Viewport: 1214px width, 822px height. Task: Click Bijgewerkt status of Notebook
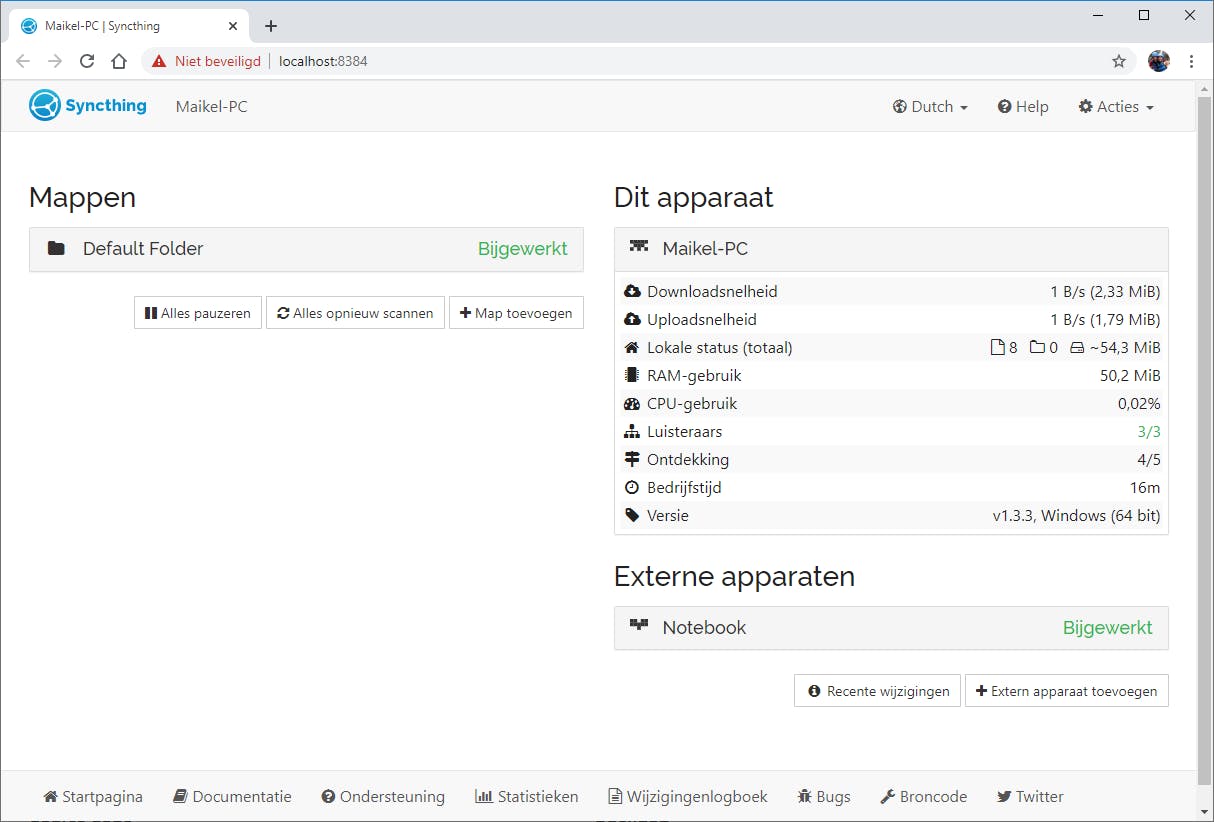coord(1107,628)
